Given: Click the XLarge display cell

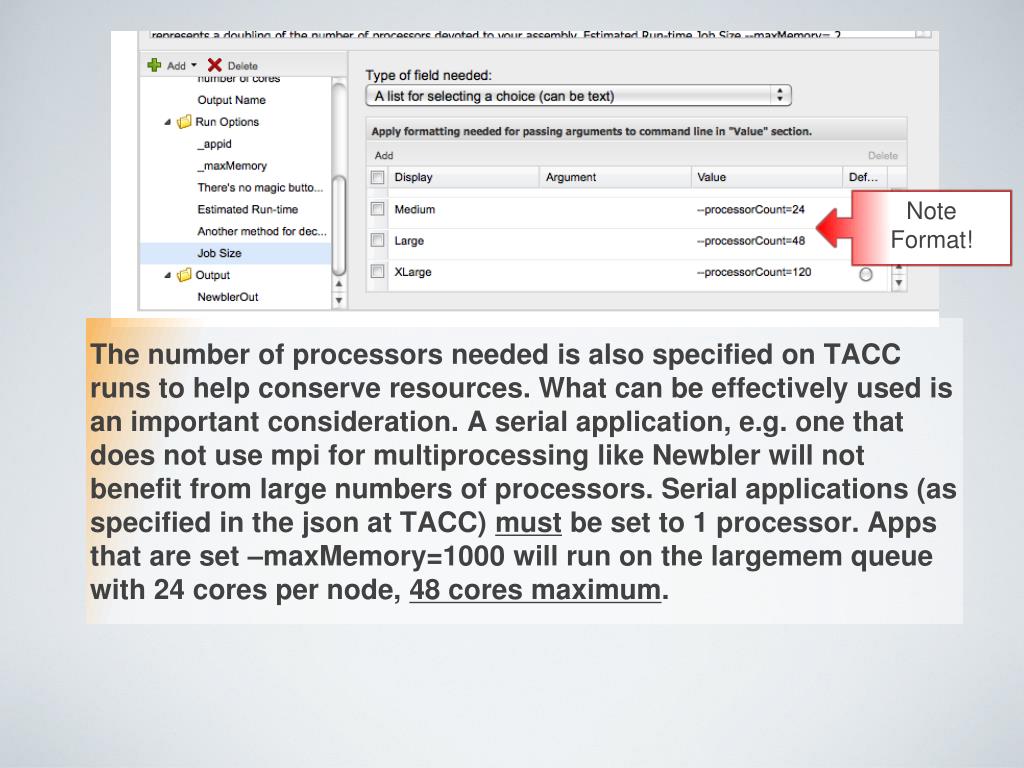Looking at the screenshot, I should [x=413, y=272].
